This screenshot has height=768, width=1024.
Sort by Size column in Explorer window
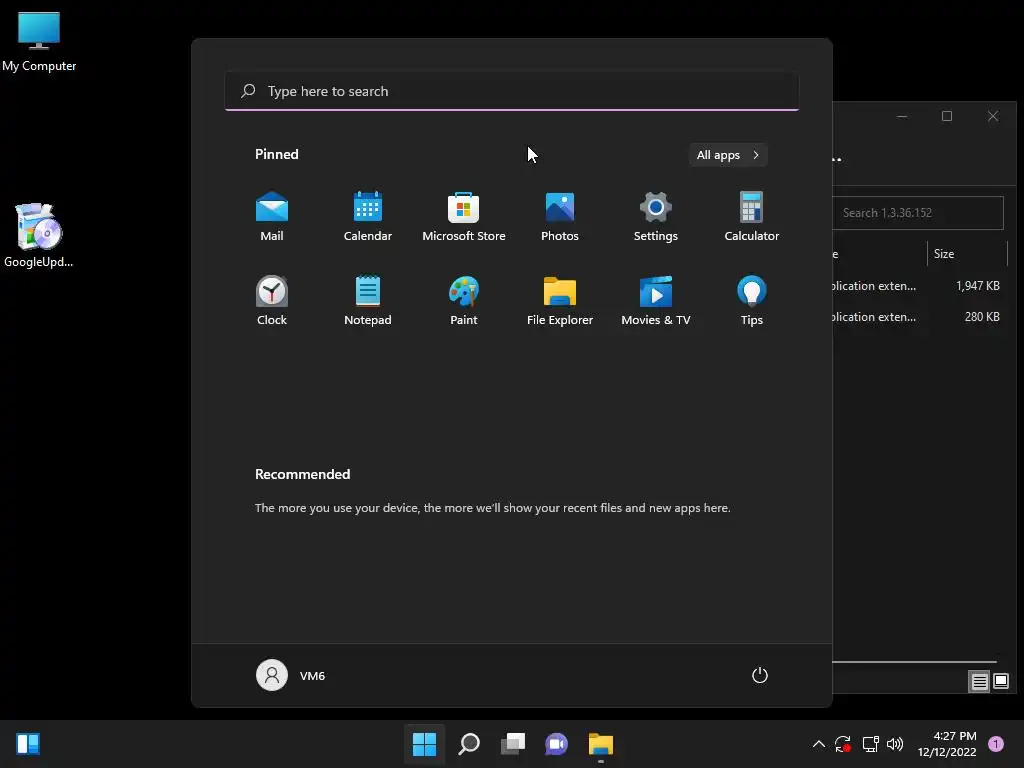click(x=967, y=254)
